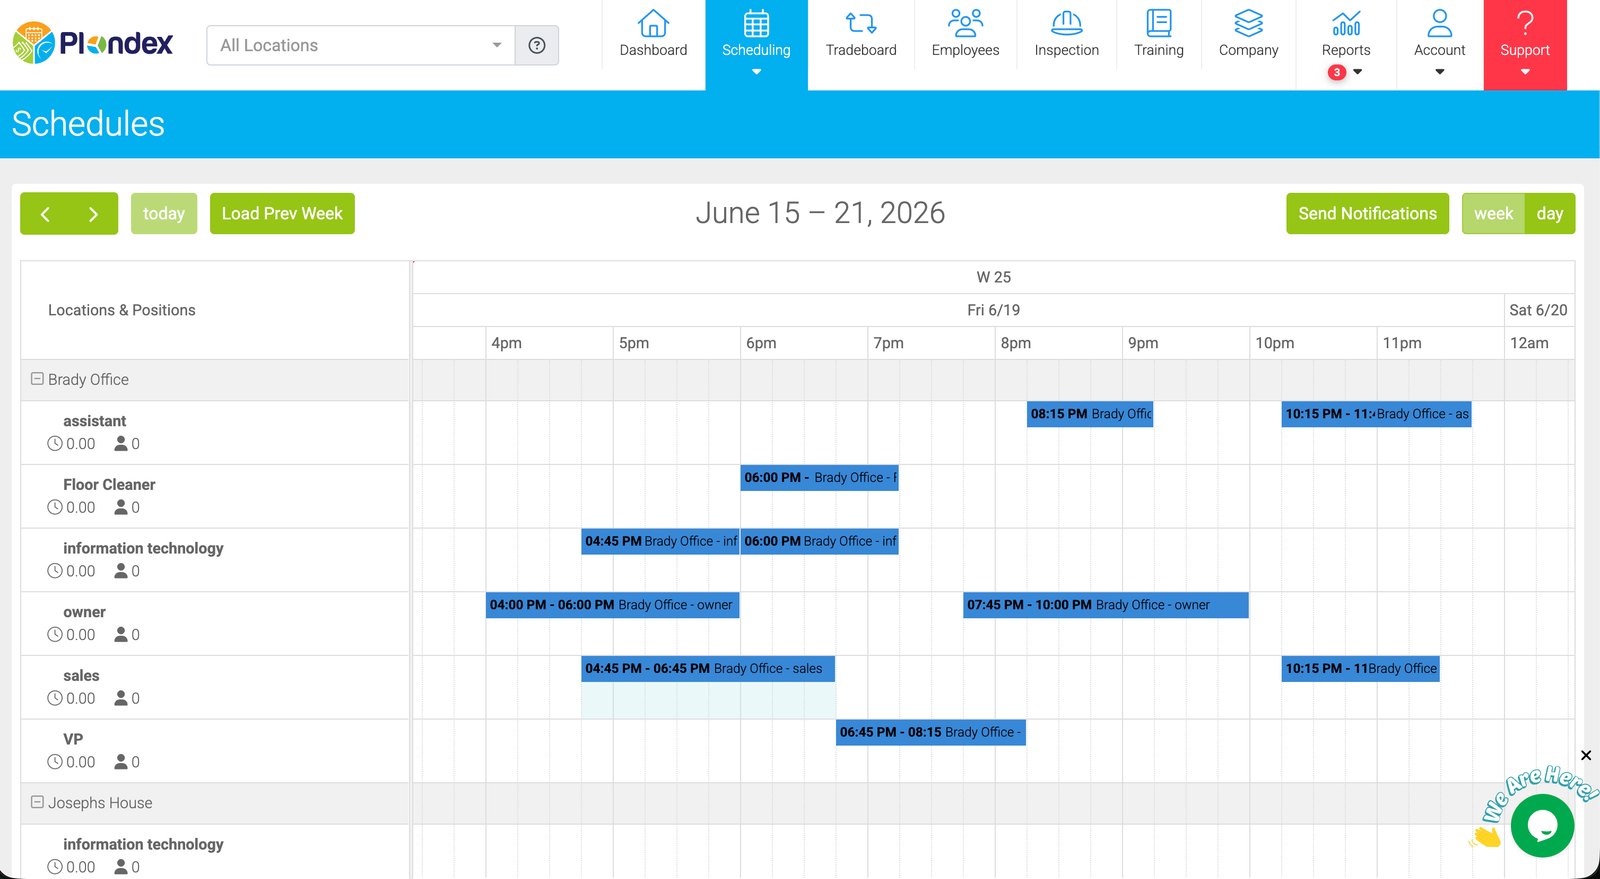This screenshot has width=1600, height=879.
Task: Click the Support question mark icon
Action: point(1525,23)
